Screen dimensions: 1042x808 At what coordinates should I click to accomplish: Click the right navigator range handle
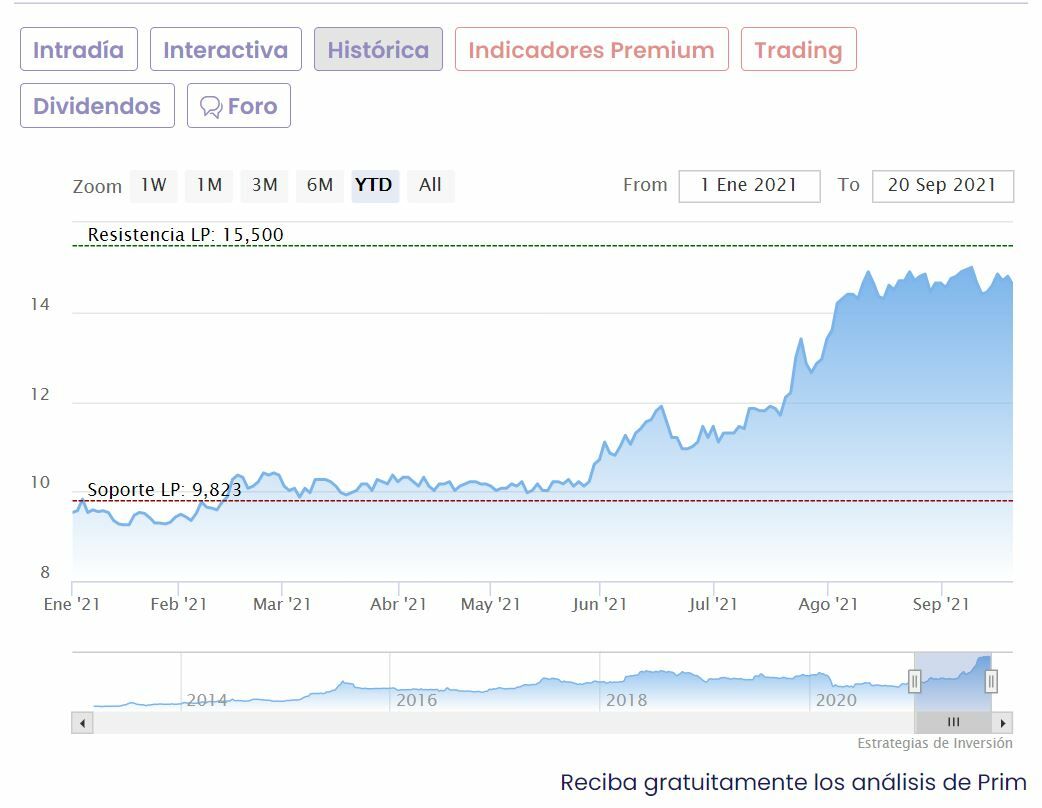point(991,682)
